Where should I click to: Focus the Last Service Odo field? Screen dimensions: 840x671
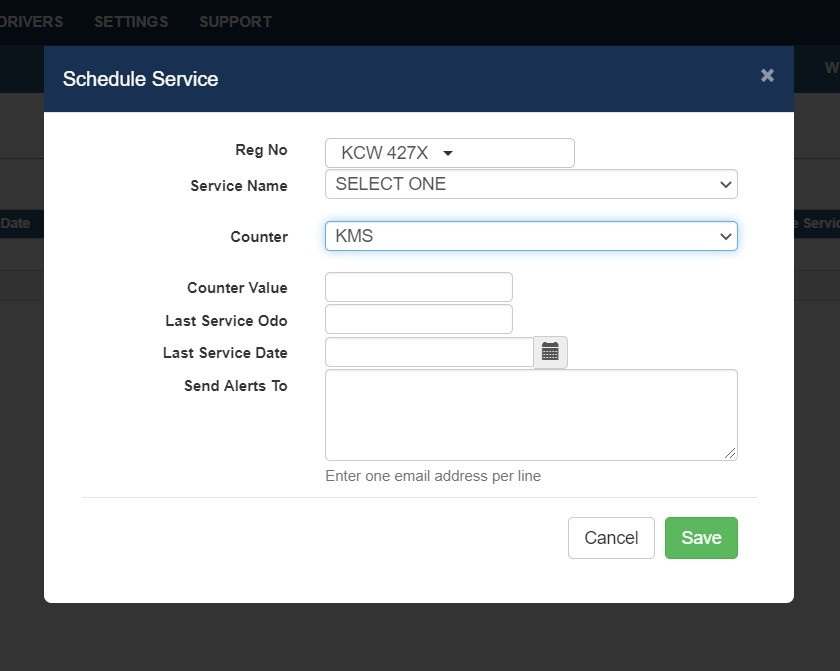point(418,320)
